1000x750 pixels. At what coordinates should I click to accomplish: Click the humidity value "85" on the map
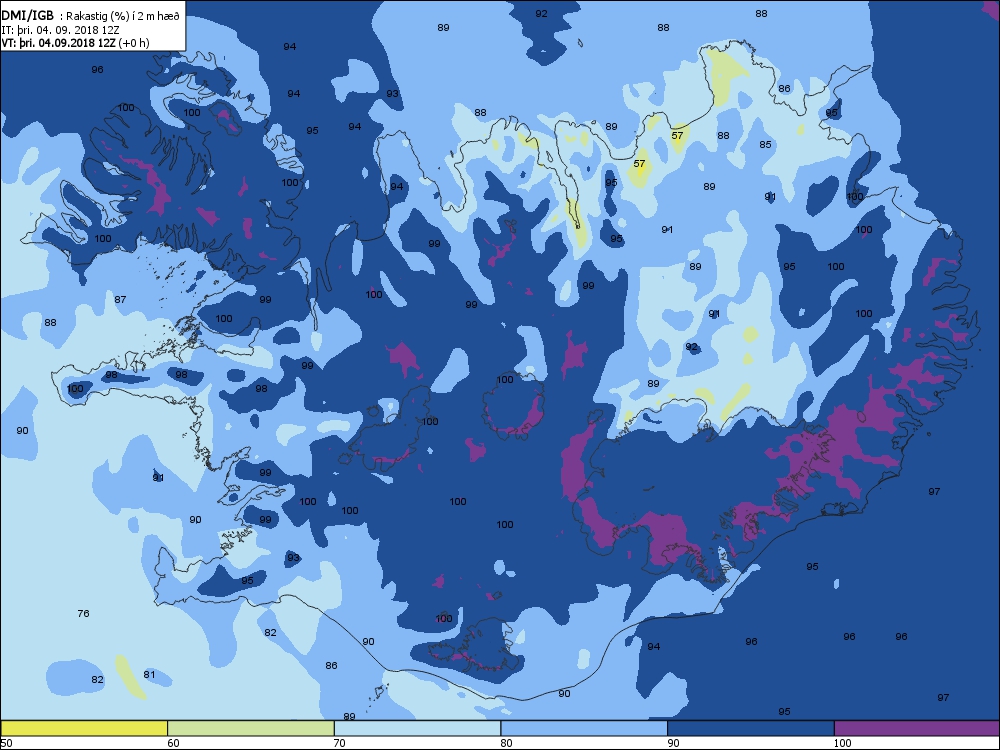pos(765,145)
